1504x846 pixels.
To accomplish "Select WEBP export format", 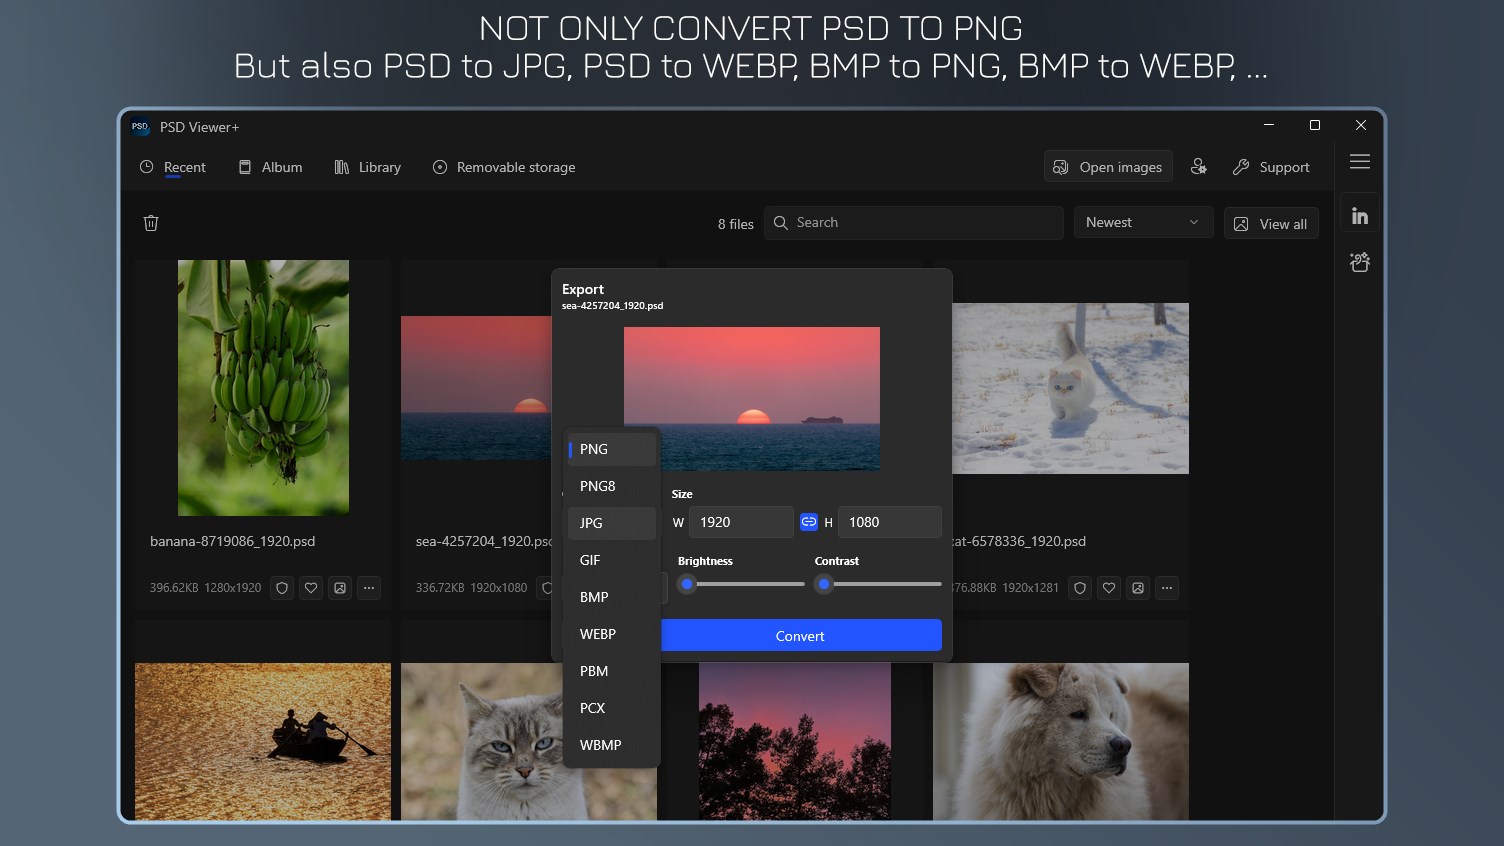I will [x=612, y=634].
